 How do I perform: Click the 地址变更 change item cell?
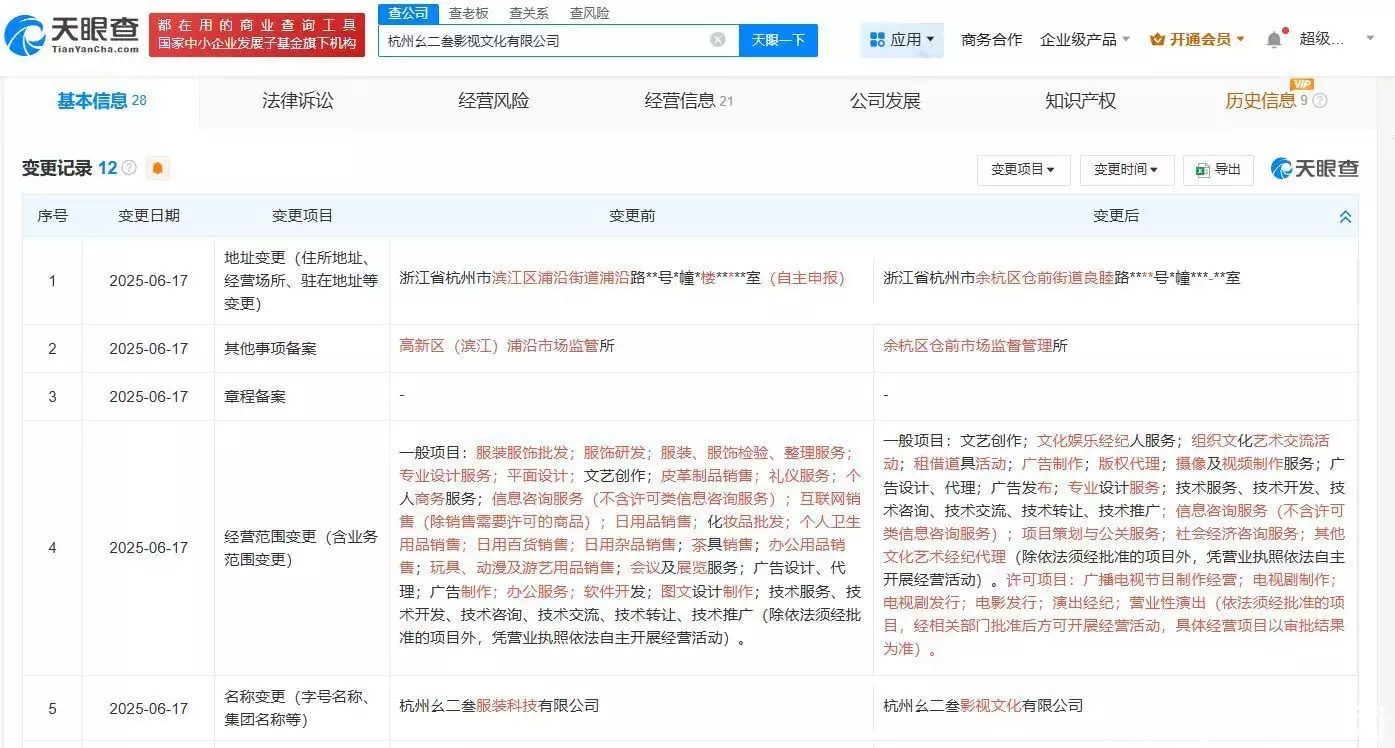pos(302,280)
